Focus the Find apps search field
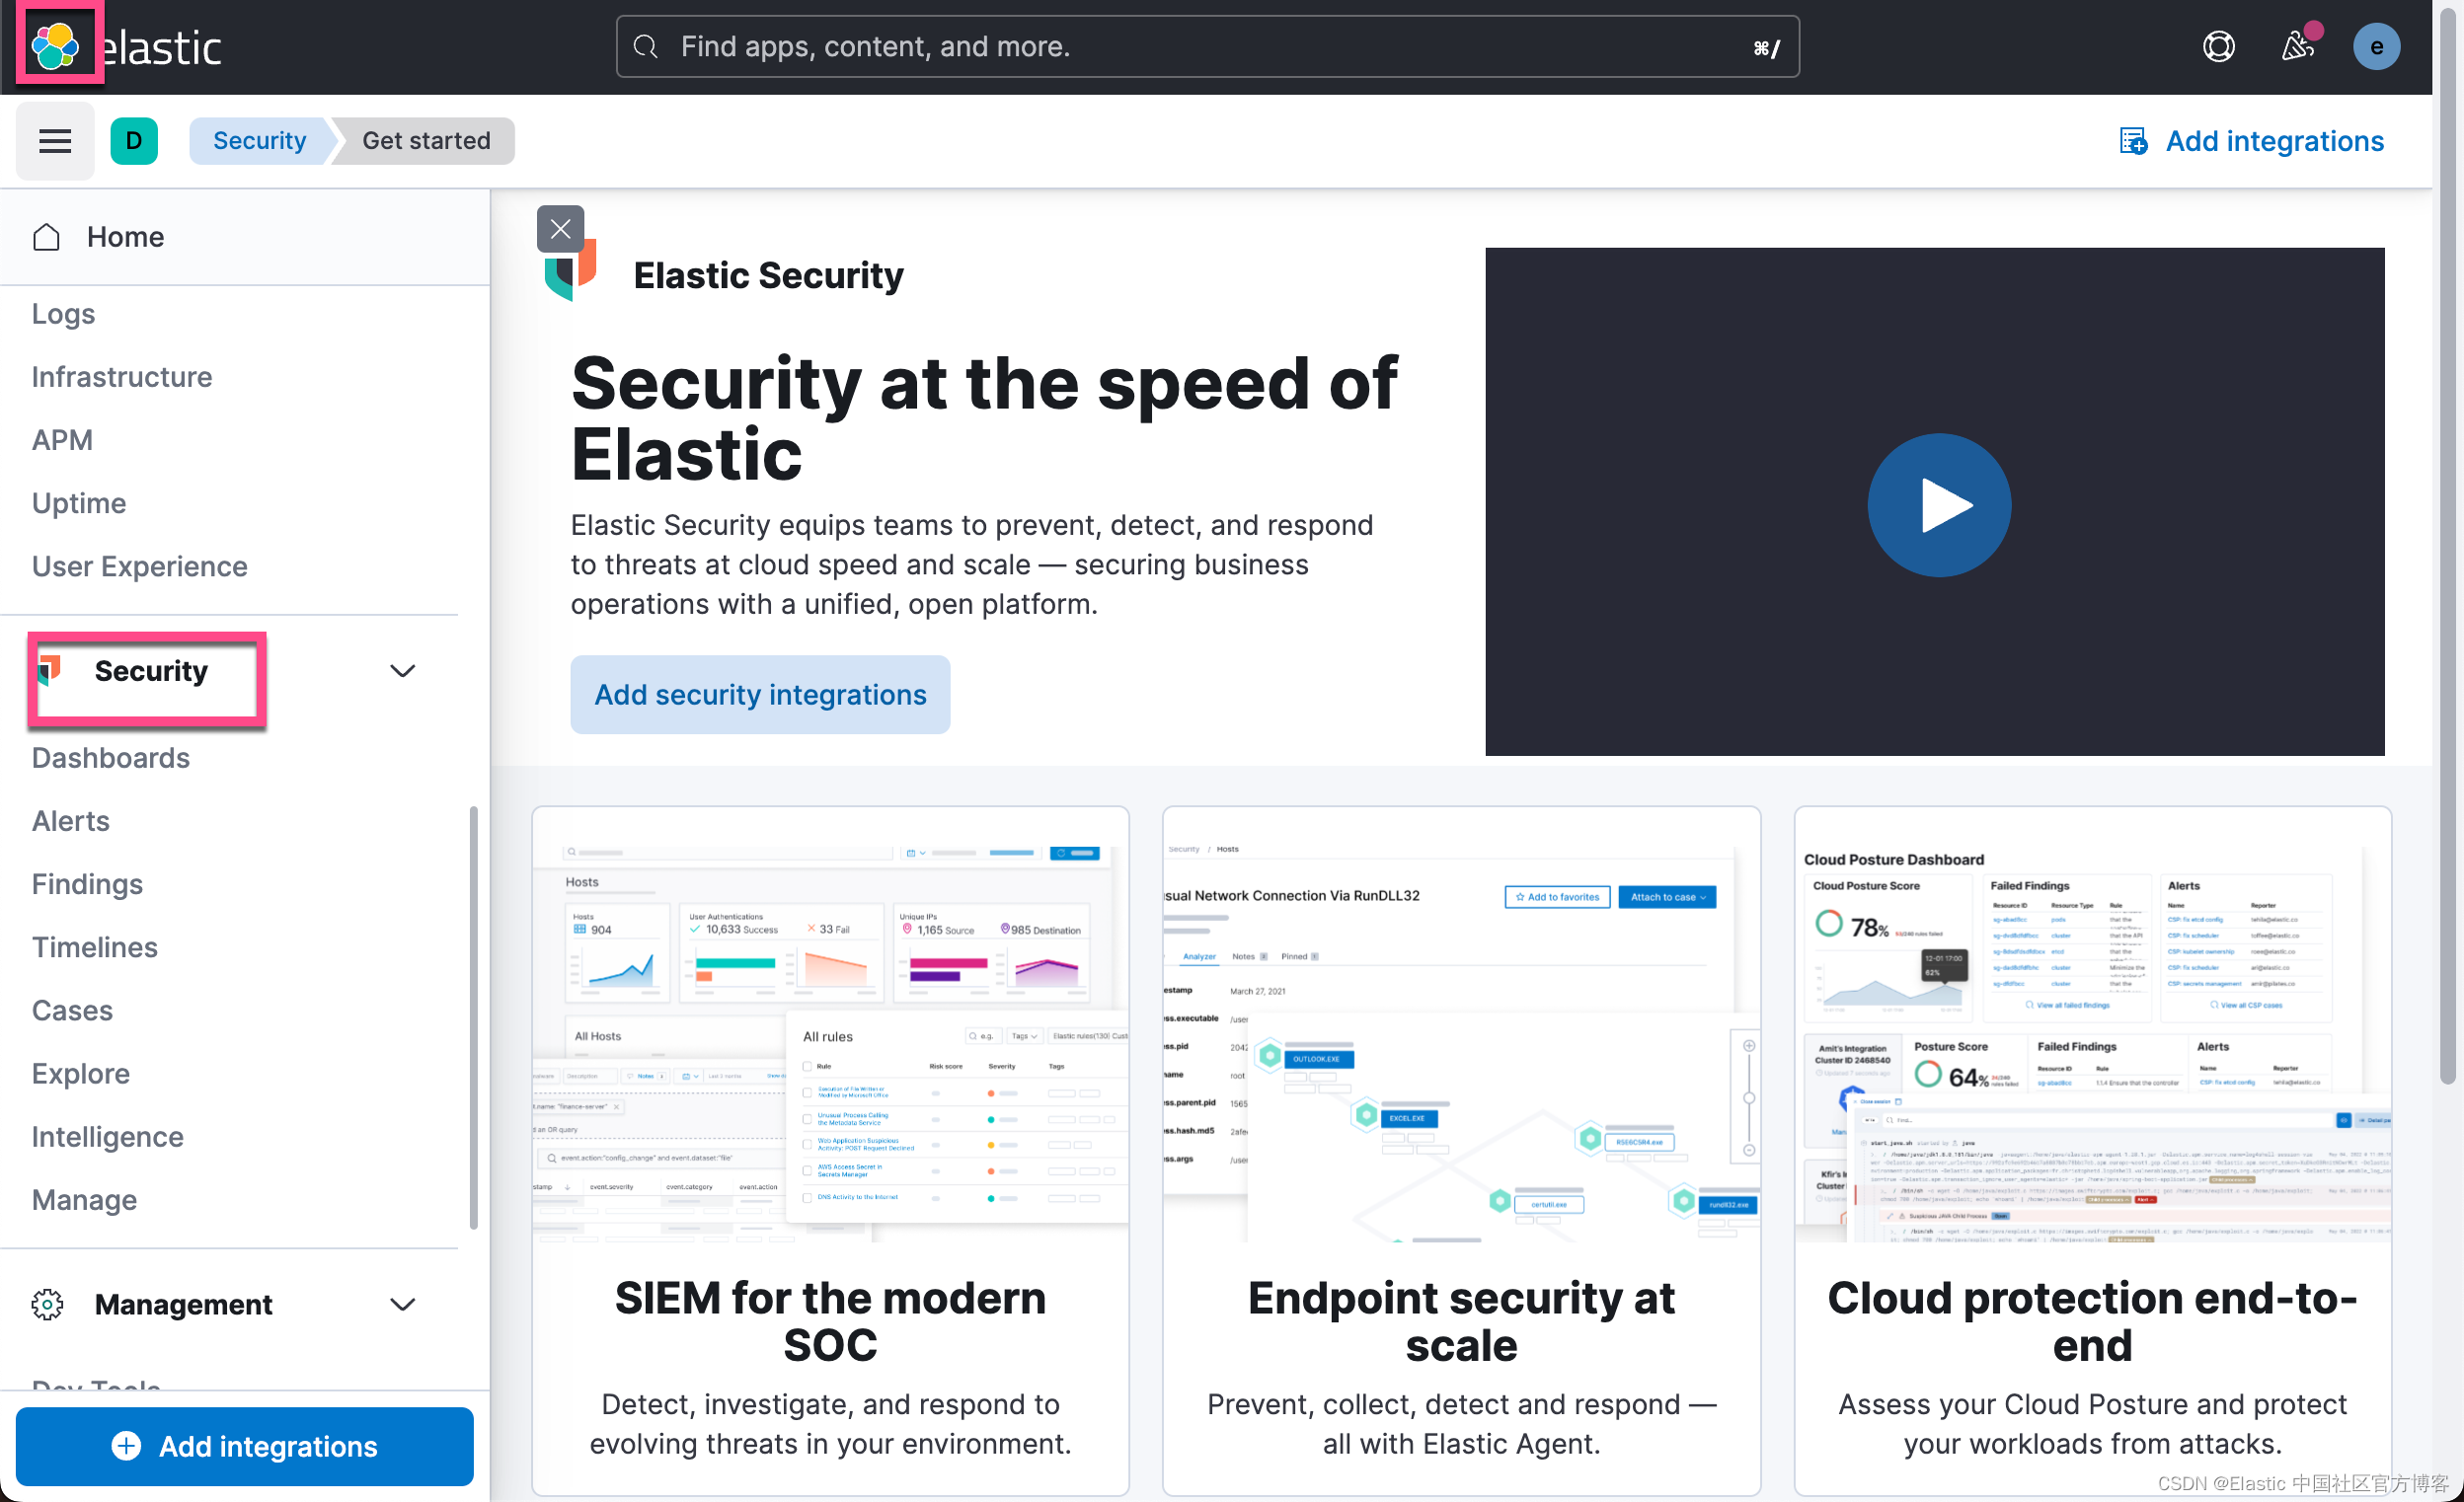The width and height of the screenshot is (2464, 1502). [1207, 46]
